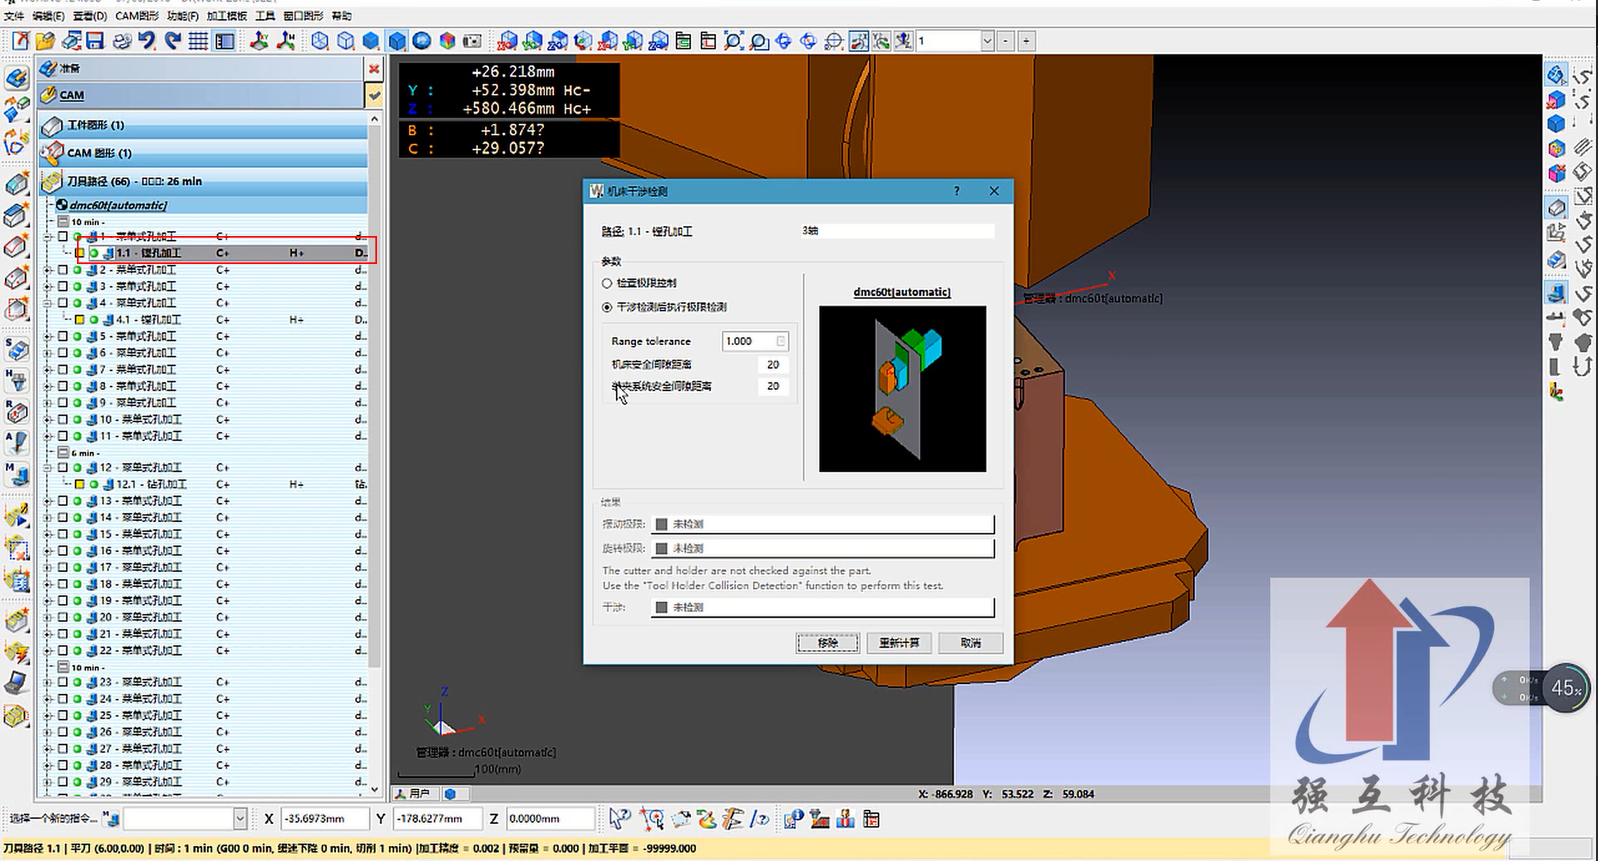Collapse toolpath 12 tree node

(x=49, y=467)
